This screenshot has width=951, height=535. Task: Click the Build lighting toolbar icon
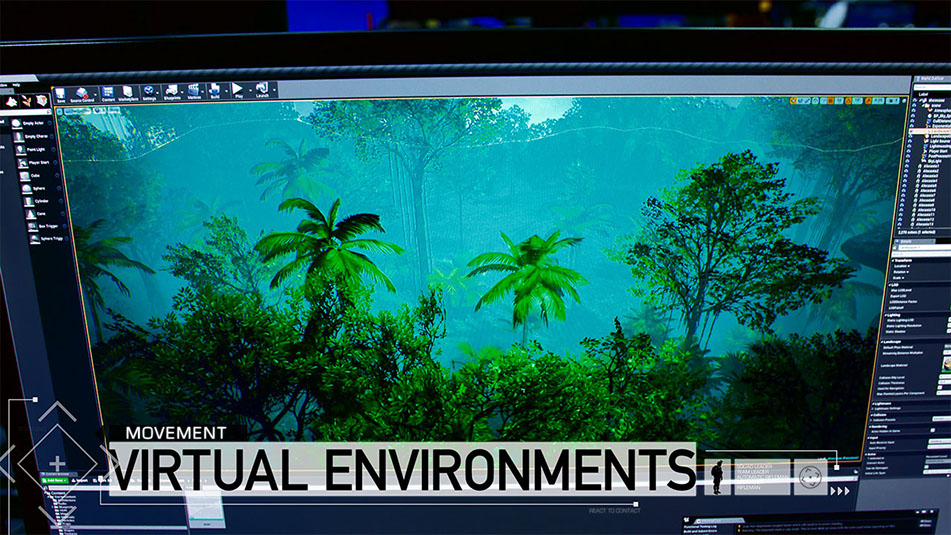point(214,91)
